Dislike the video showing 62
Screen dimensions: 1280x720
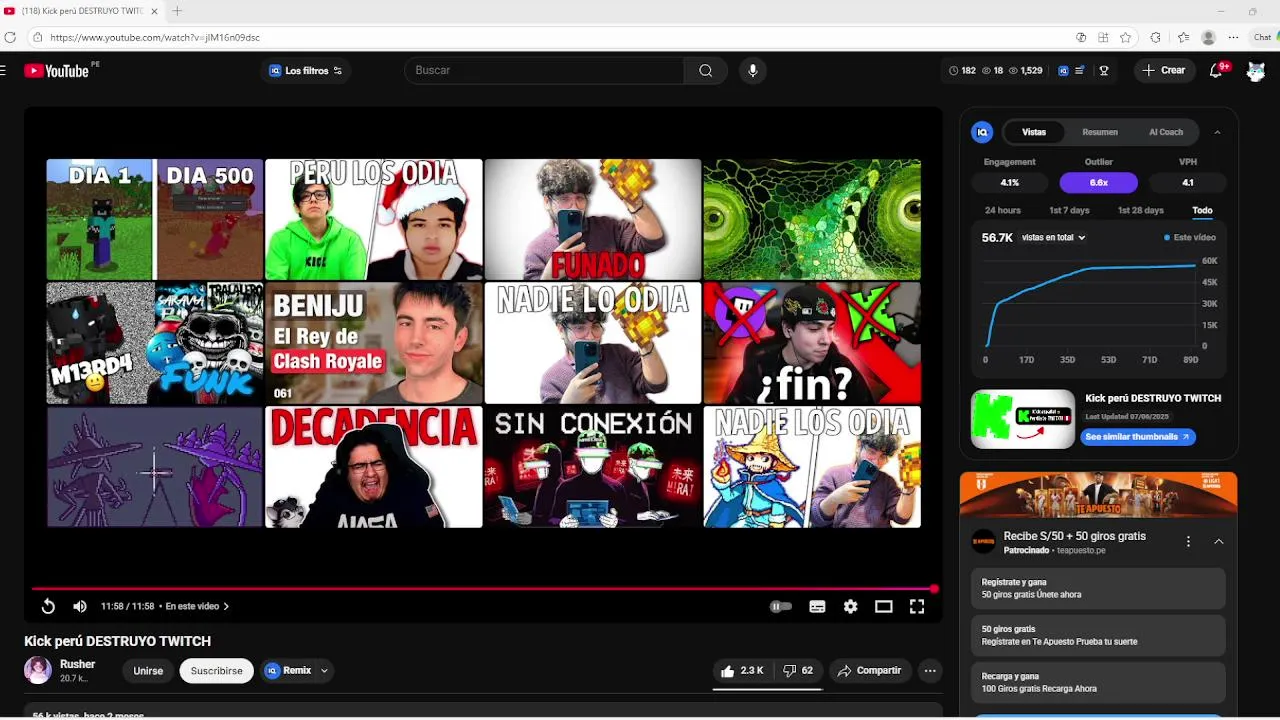click(798, 671)
